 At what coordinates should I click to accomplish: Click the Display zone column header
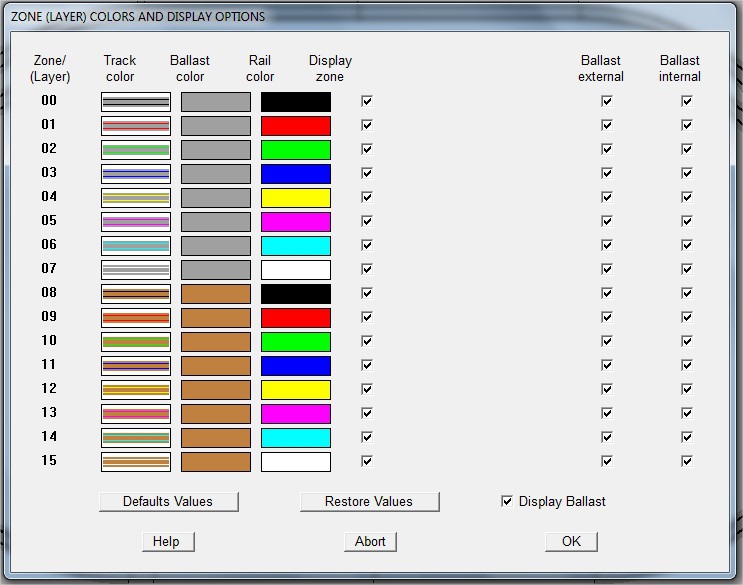tap(330, 69)
